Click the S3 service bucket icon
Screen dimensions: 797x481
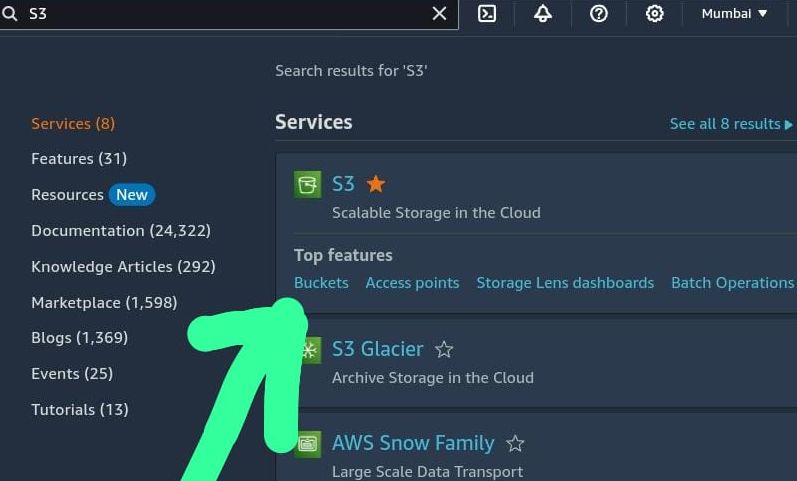tap(307, 184)
